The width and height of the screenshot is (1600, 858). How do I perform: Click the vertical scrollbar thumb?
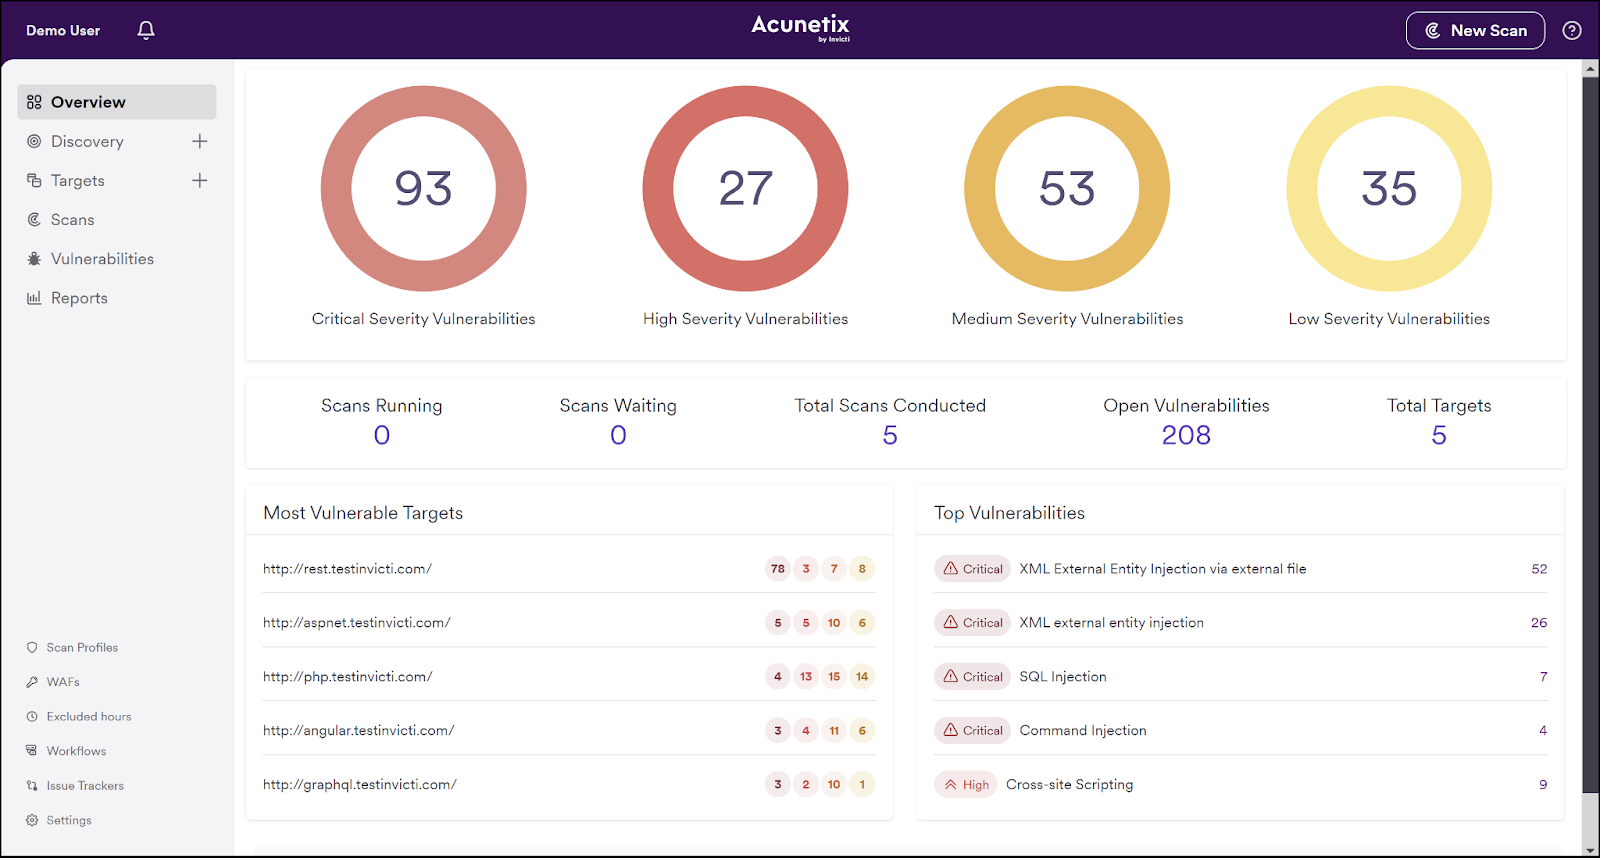(1590, 435)
